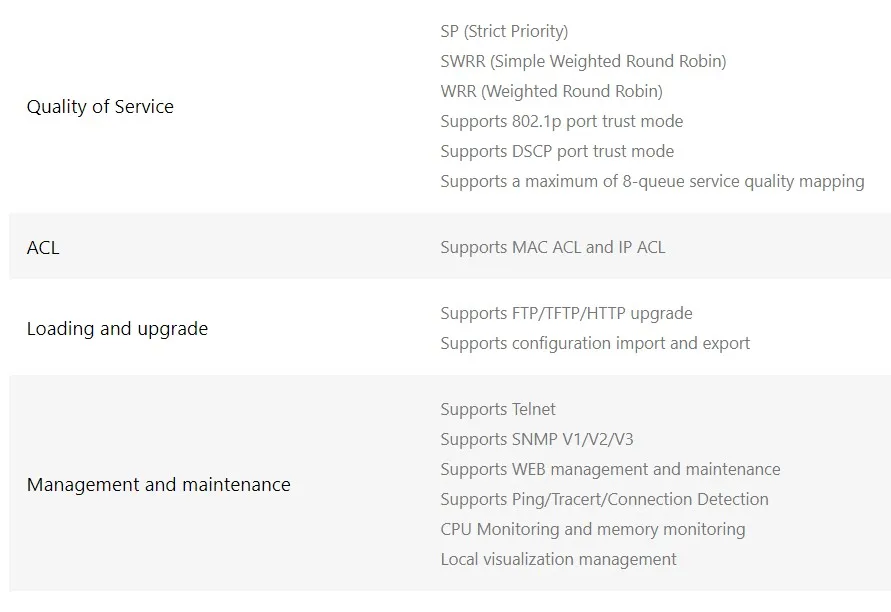The image size is (891, 612).
Task: Click the Quality of Service row label
Action: point(100,107)
